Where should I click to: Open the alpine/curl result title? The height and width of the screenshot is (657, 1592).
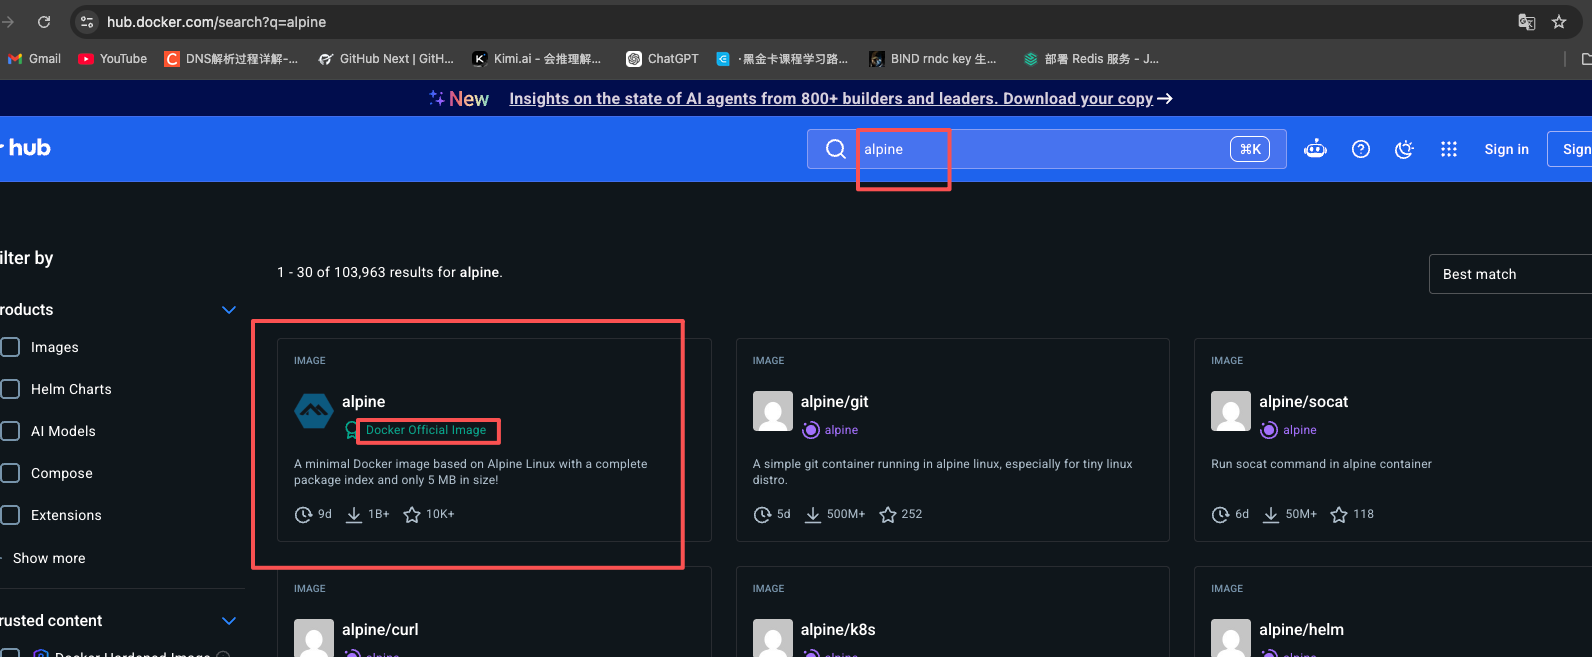(x=380, y=629)
